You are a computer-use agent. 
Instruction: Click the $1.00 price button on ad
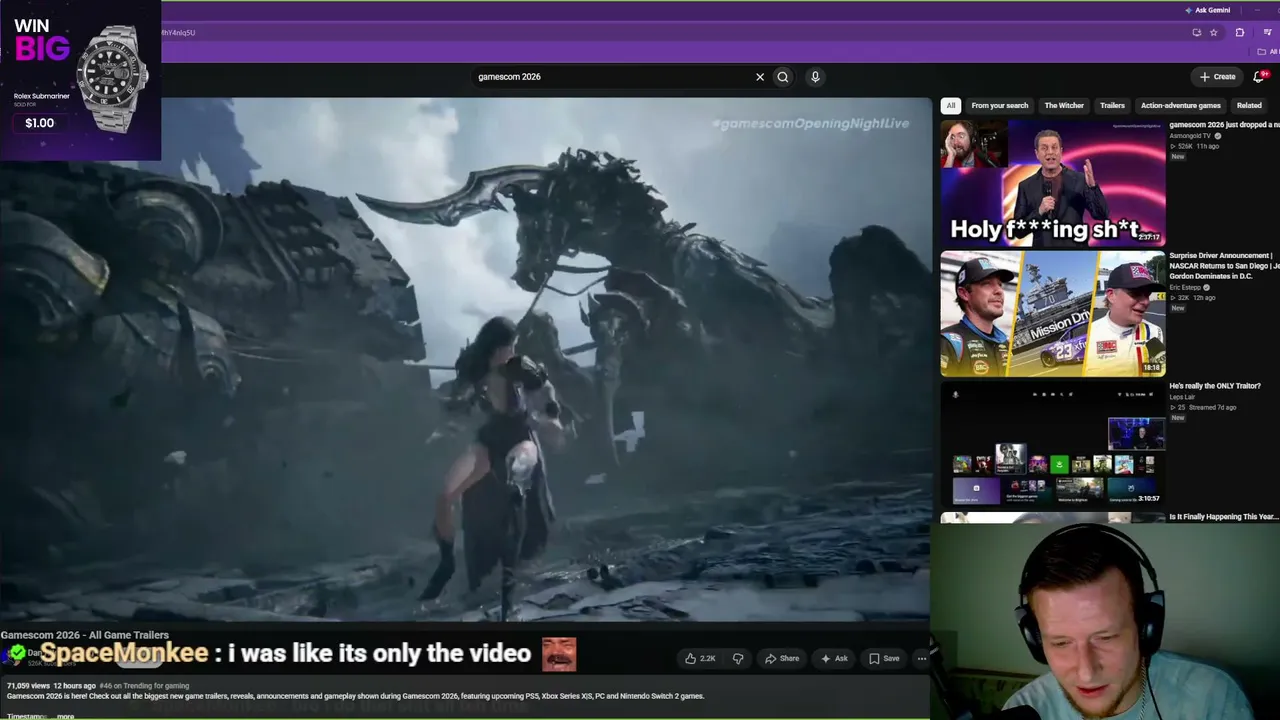coord(40,123)
